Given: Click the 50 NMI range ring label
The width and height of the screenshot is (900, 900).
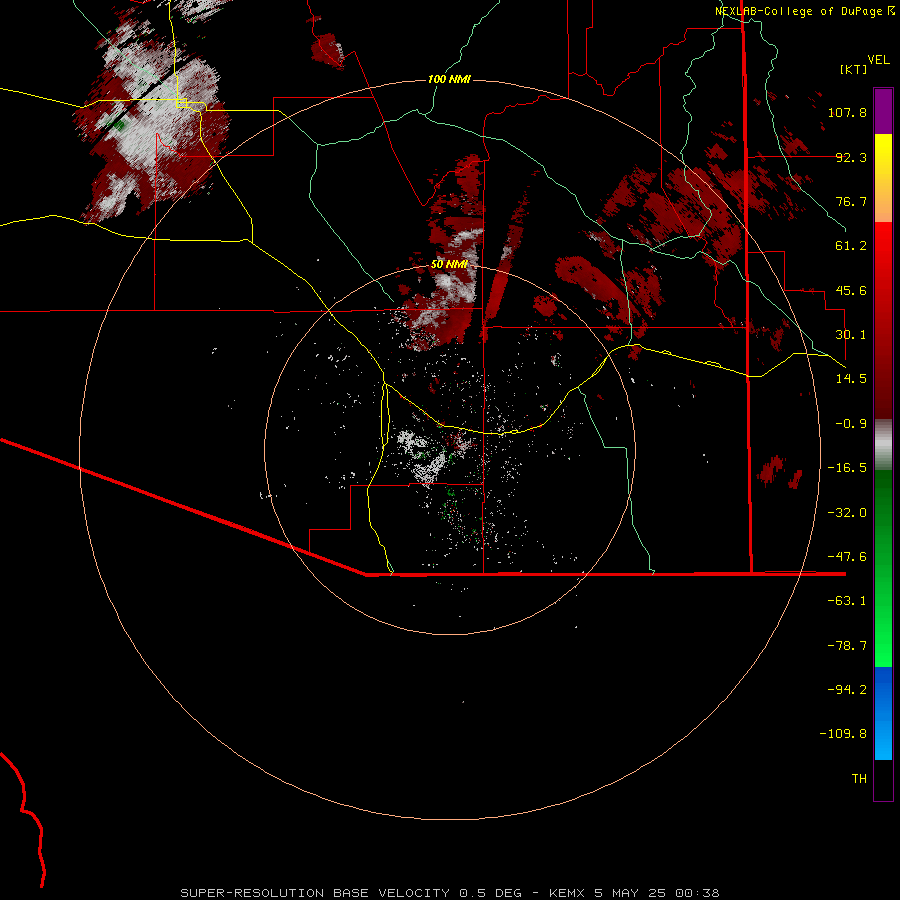Looking at the screenshot, I should [x=449, y=265].
